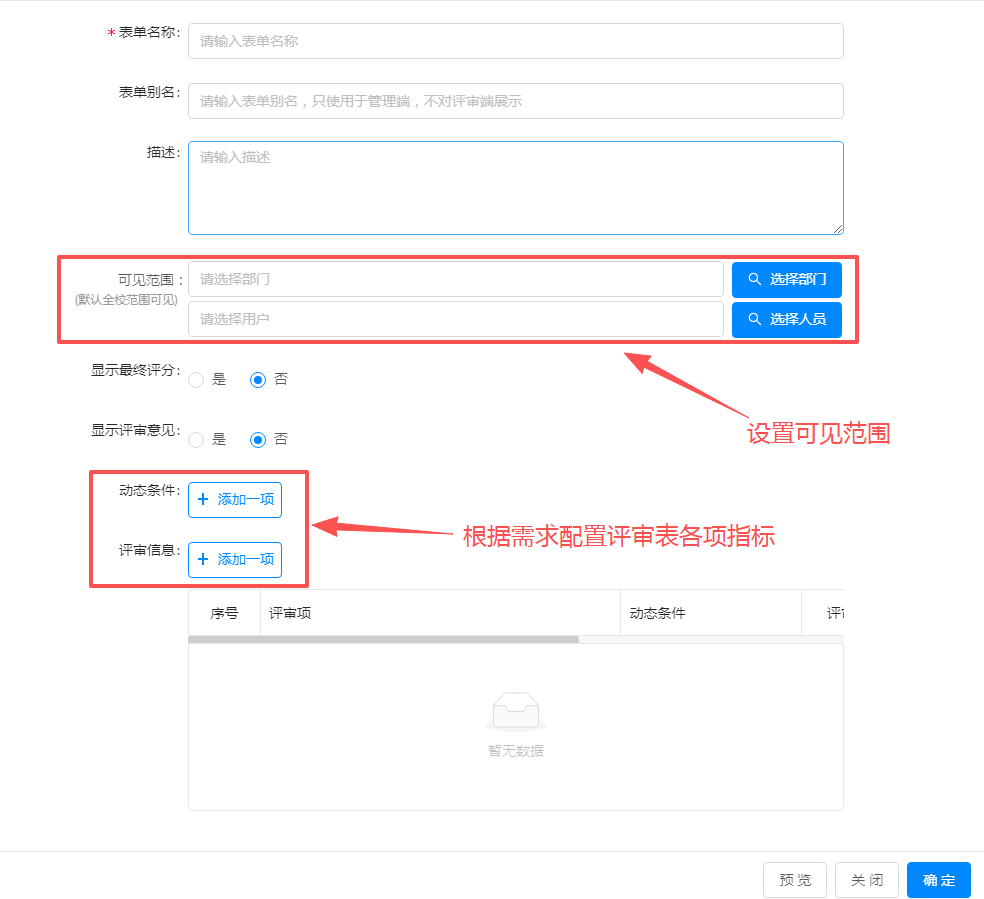Click the 序号 column header
Screen dimensions: 984x899
[224, 613]
